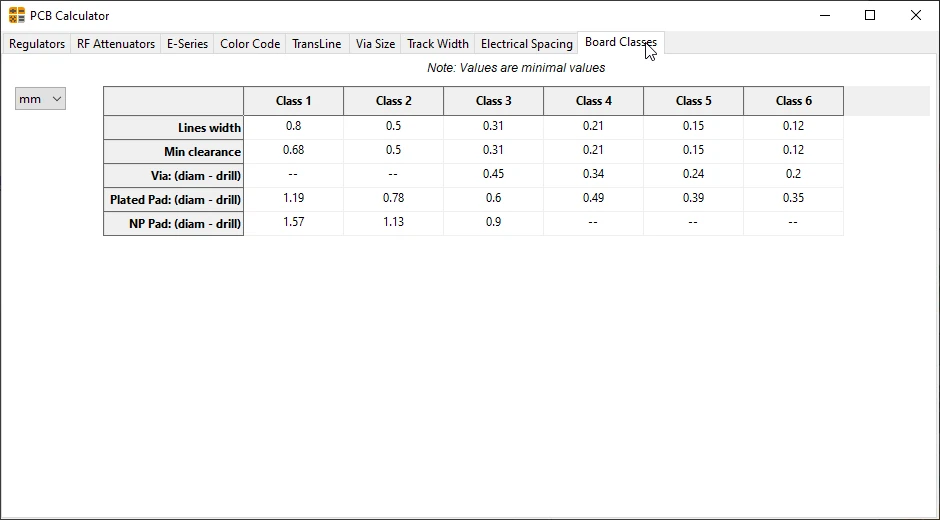940x520 pixels.
Task: Click the Class 6 column header
Action: [x=794, y=101]
